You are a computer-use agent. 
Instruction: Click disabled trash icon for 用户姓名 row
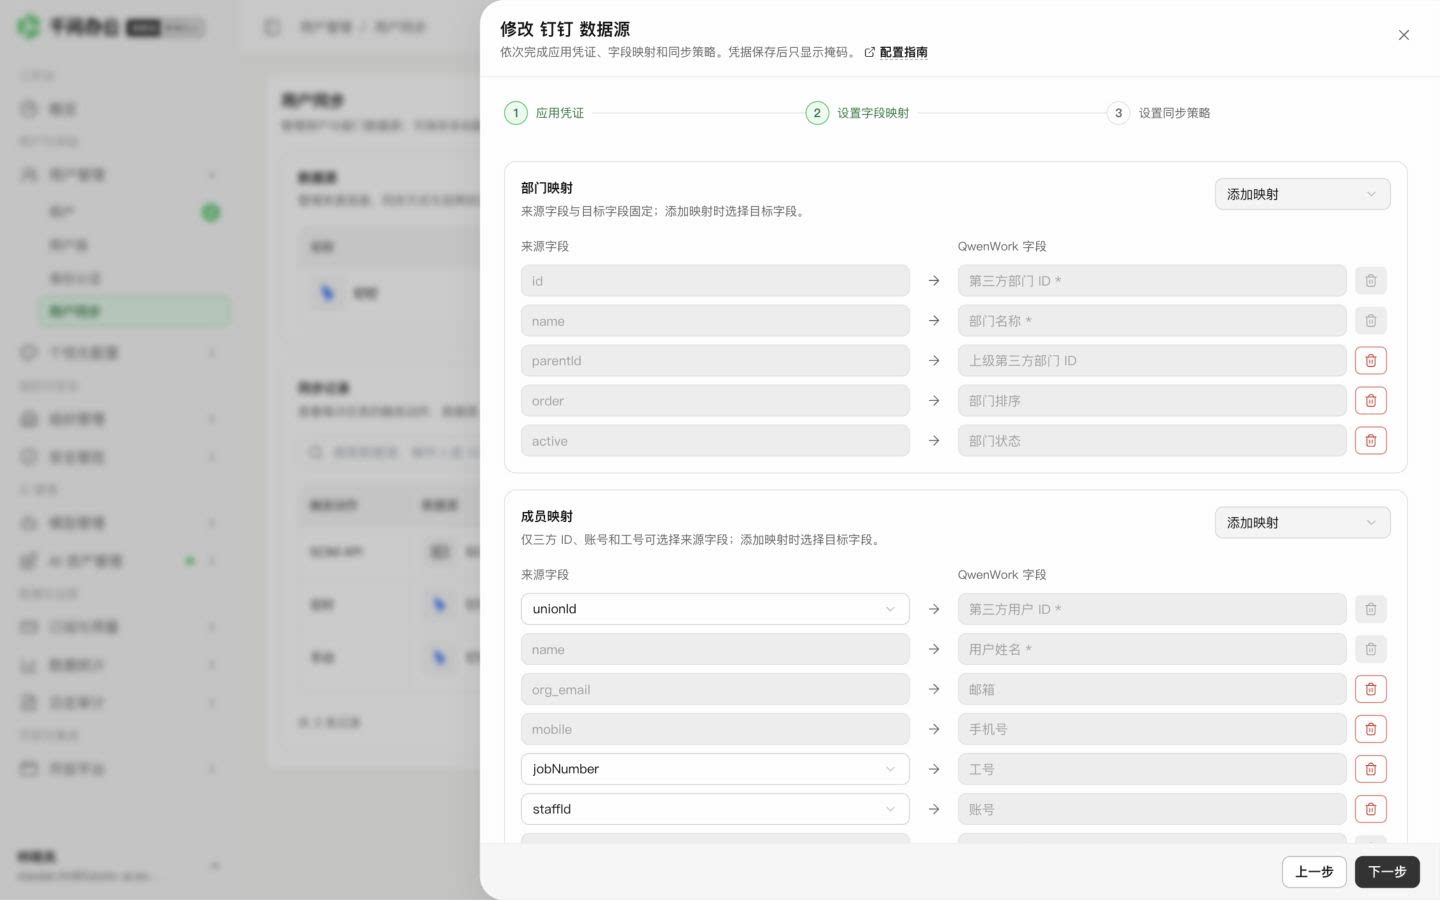tap(1370, 649)
